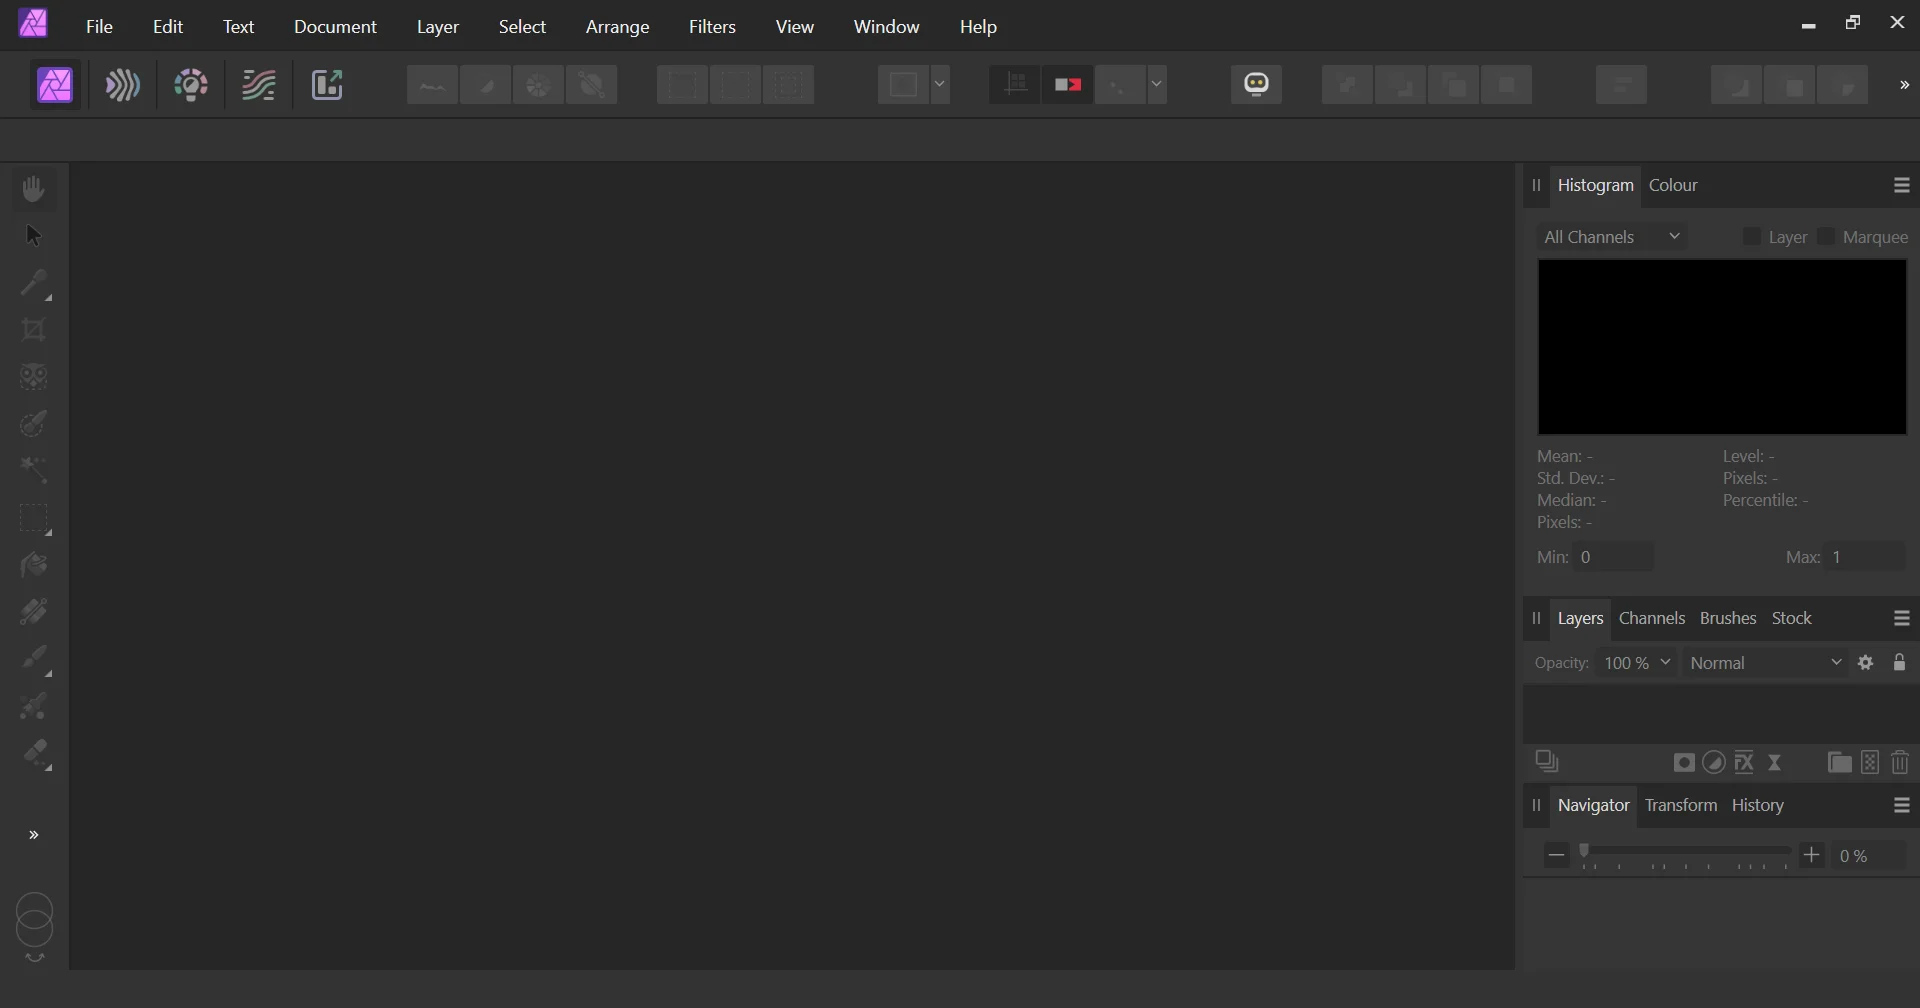
Task: Select the Hand (View) tool
Action: pyautogui.click(x=34, y=189)
